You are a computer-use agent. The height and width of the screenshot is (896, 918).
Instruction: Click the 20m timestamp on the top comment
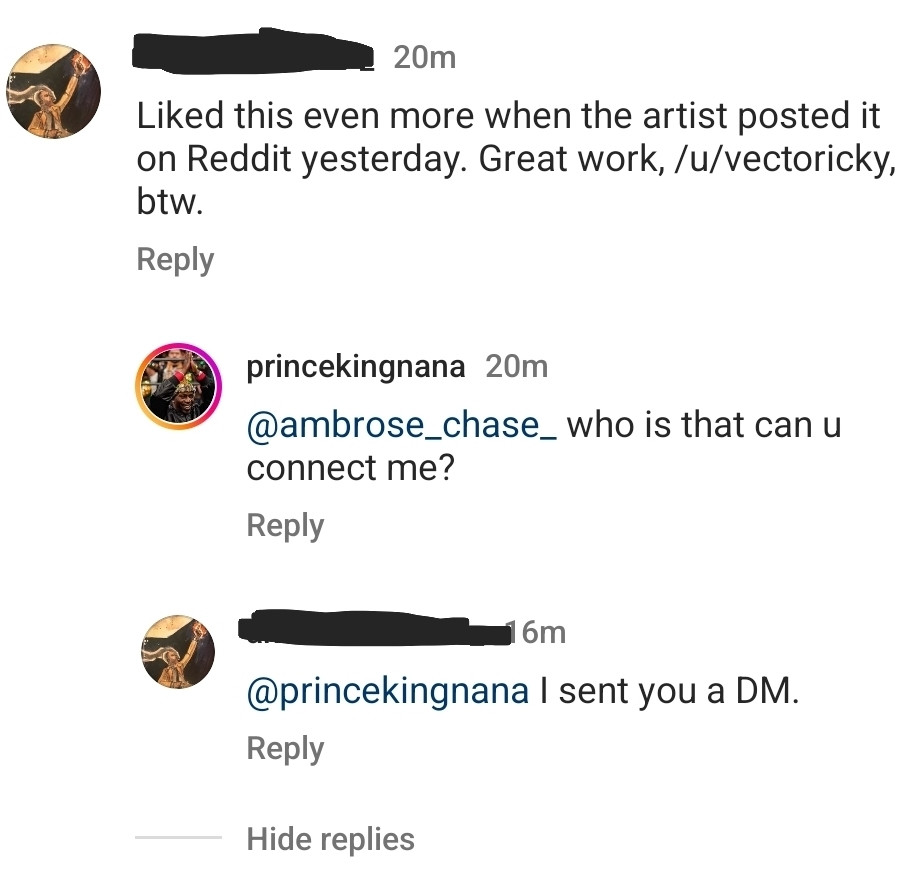click(424, 58)
